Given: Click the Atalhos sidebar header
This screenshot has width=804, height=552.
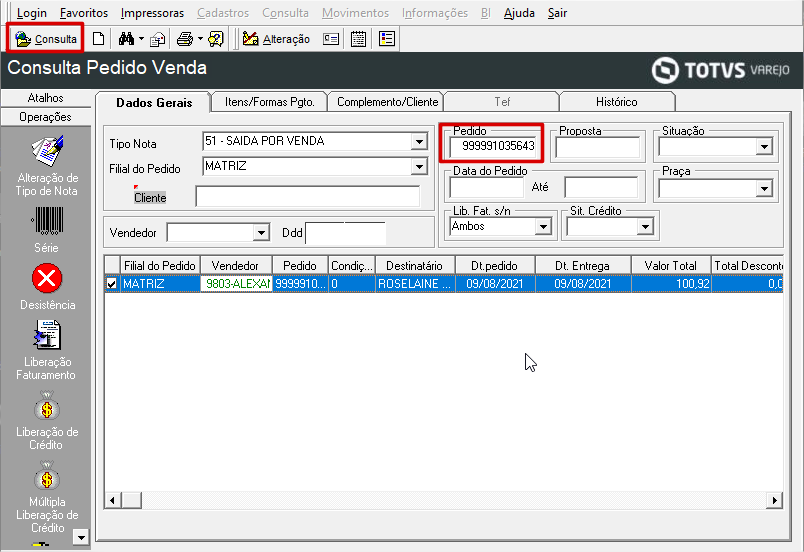Looking at the screenshot, I should (x=46, y=98).
